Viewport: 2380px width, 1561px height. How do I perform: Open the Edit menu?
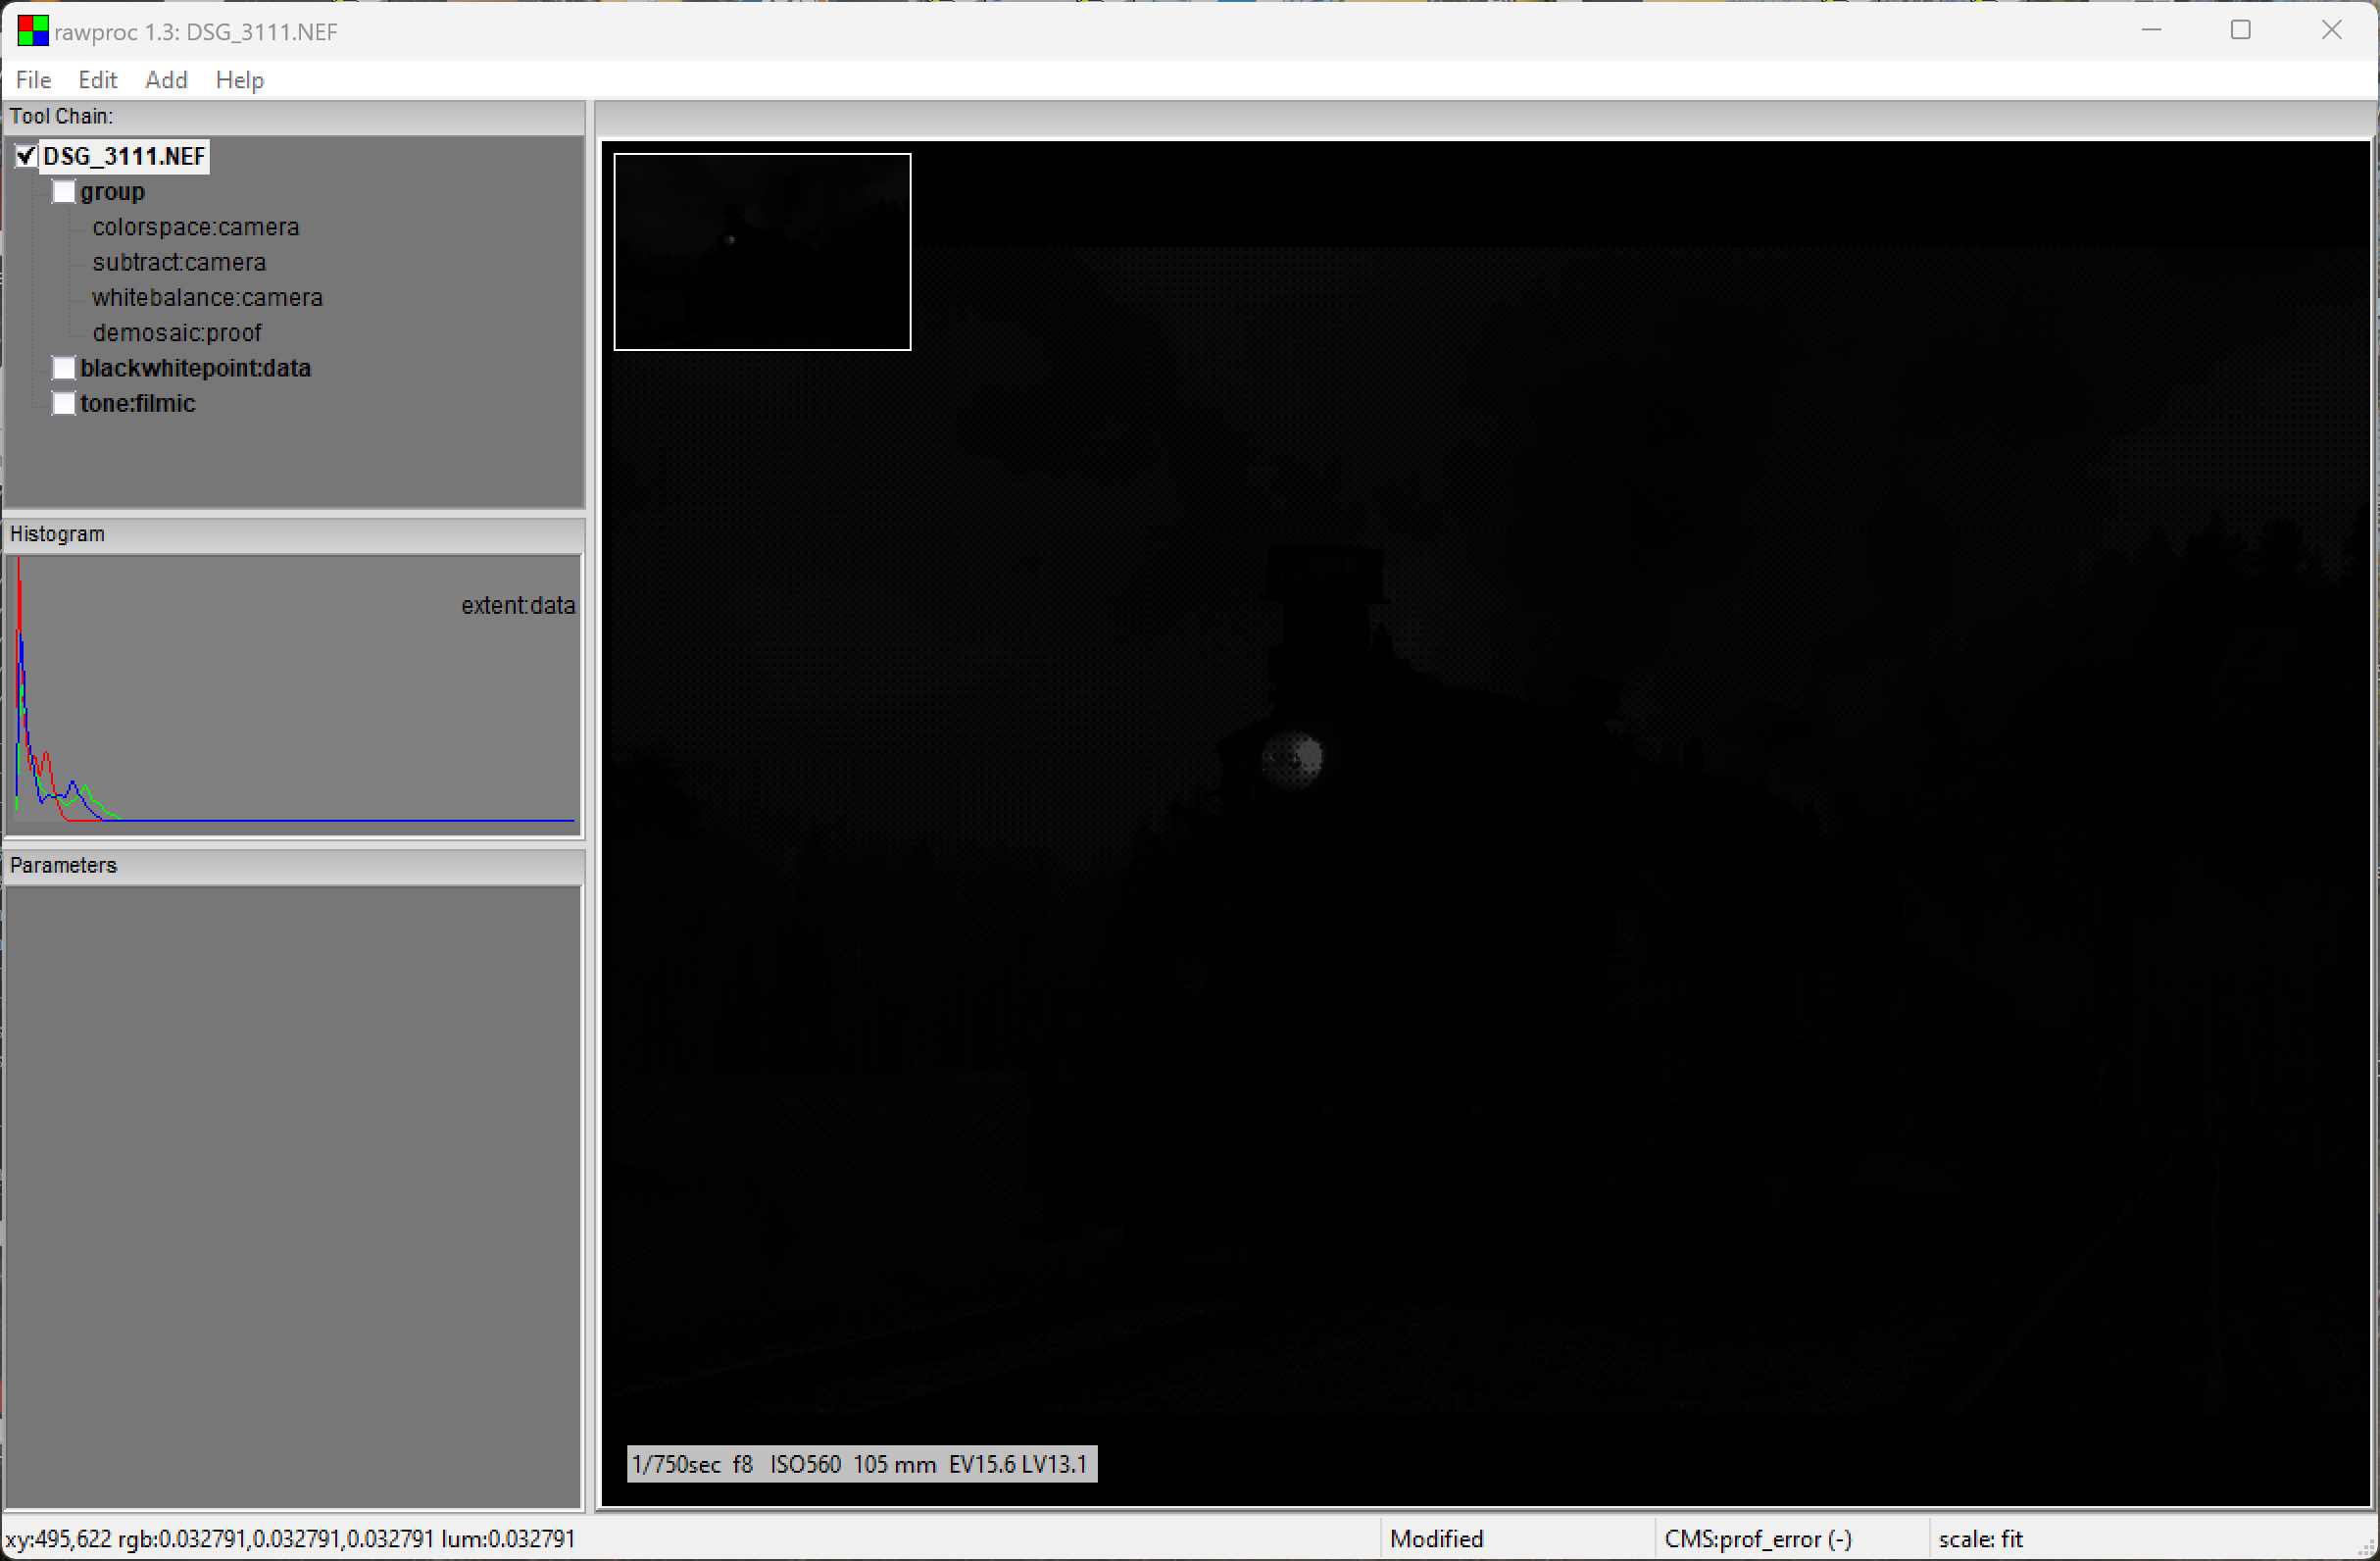[x=97, y=80]
